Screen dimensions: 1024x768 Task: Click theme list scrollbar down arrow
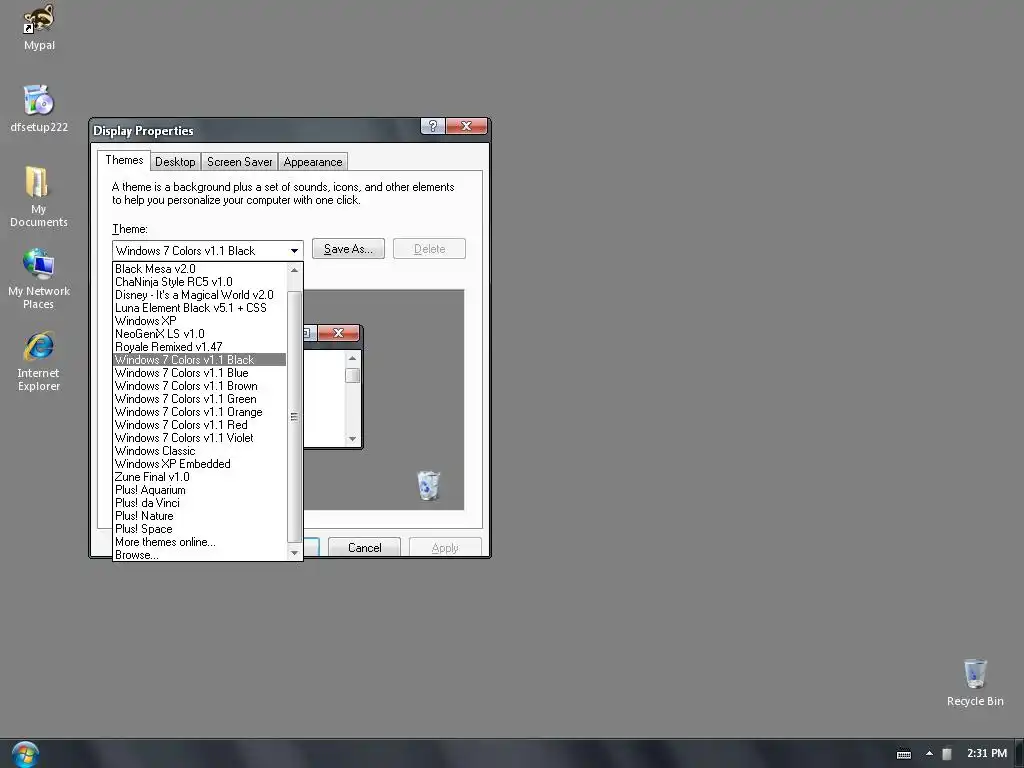pyautogui.click(x=295, y=553)
